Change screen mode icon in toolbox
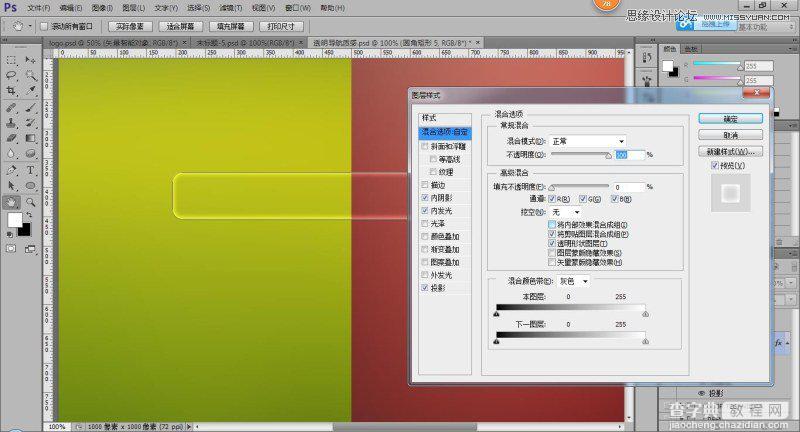This screenshot has height=432, width=800. click(x=31, y=249)
